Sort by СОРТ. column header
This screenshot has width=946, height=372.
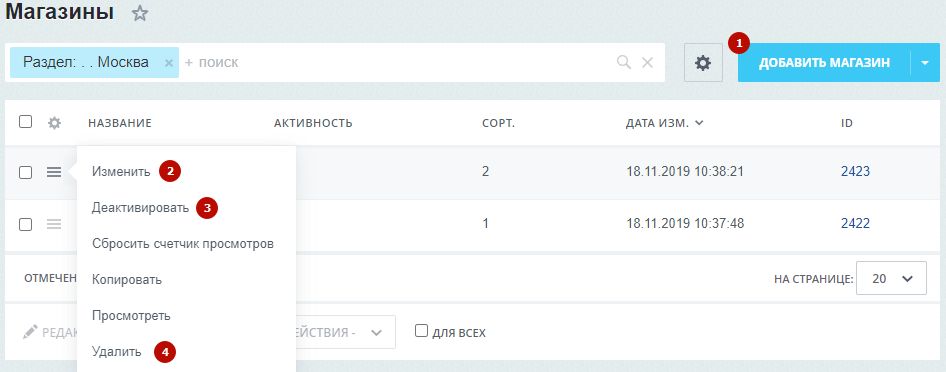click(498, 123)
